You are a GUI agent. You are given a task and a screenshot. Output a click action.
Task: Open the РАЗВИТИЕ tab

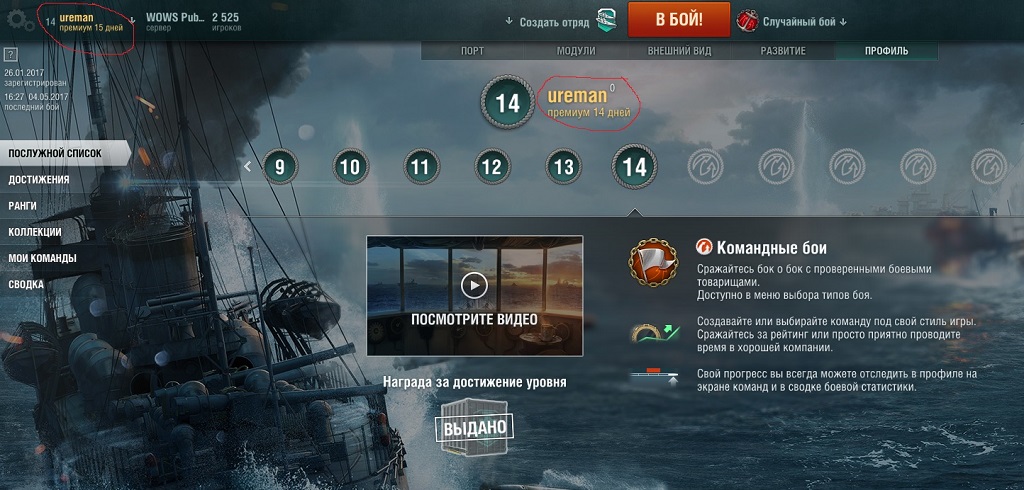[x=783, y=51]
